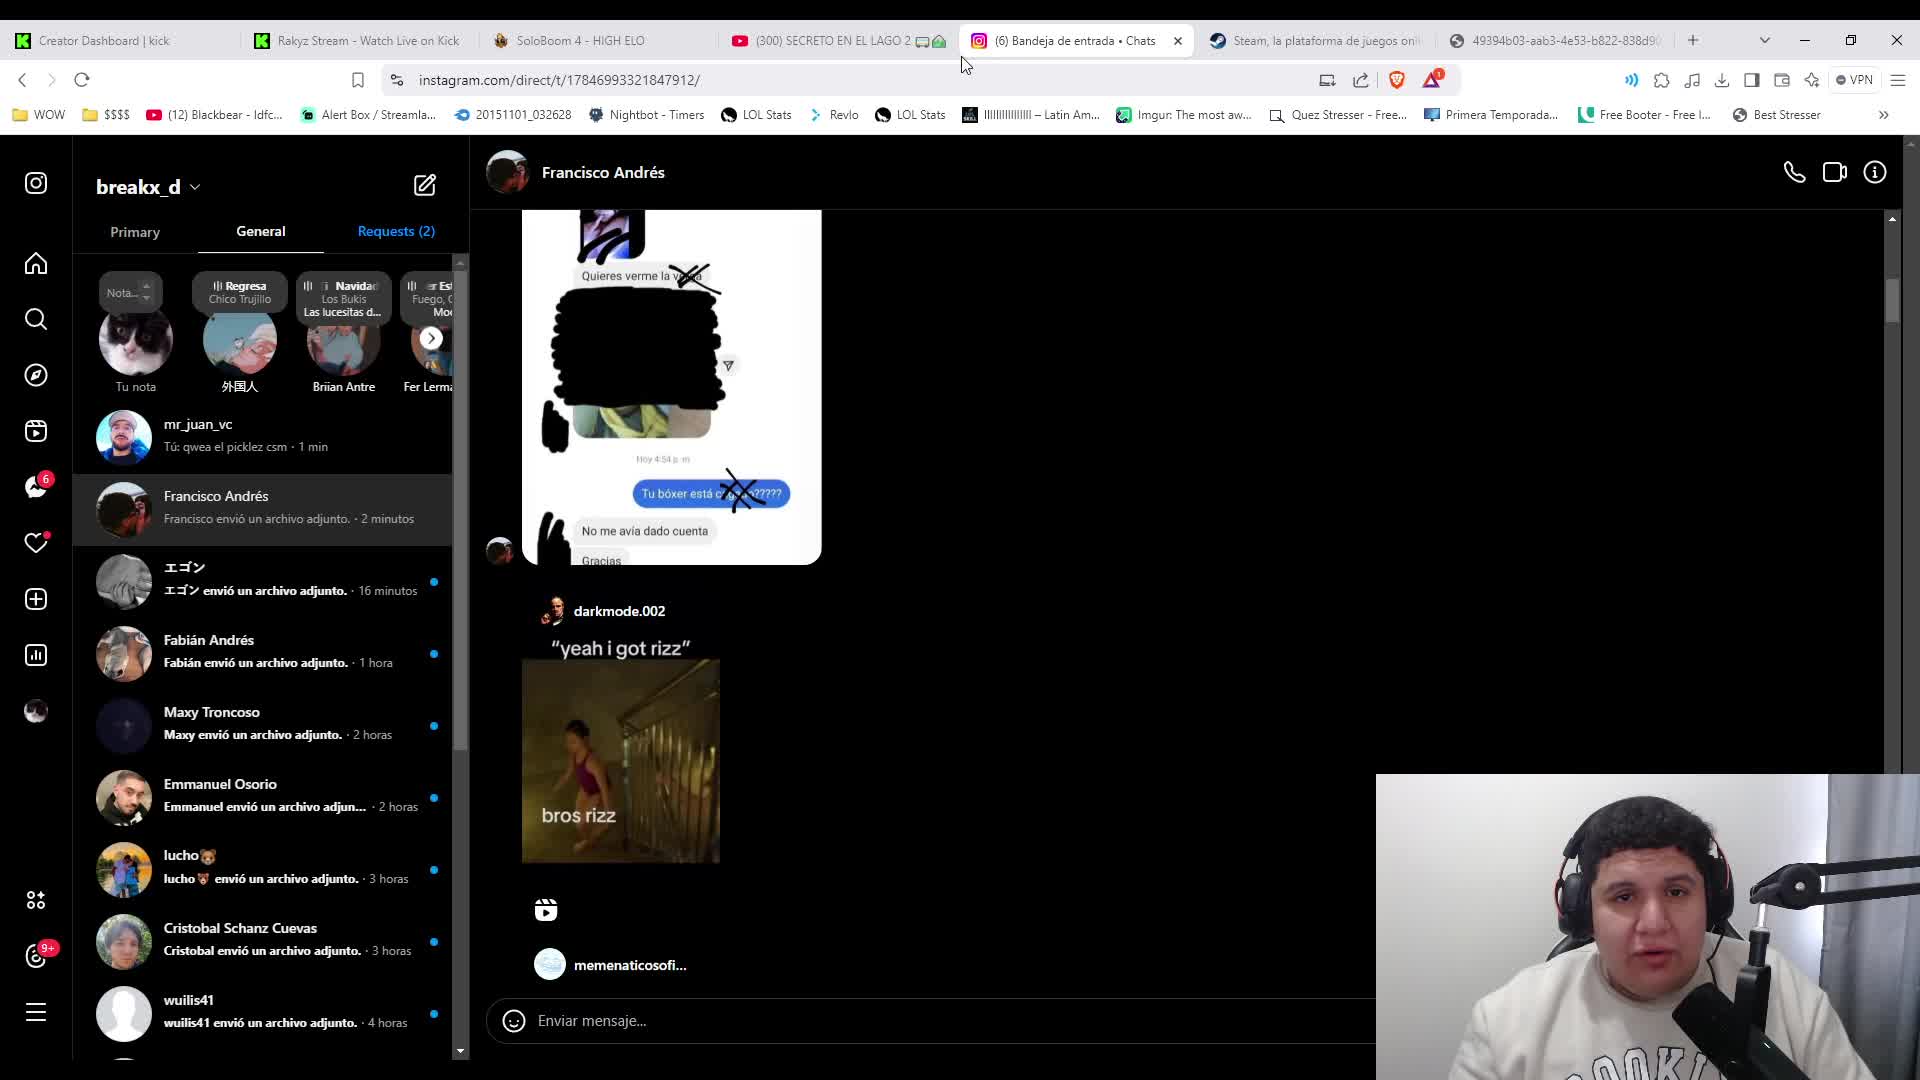Show more notes with the carousel arrow
Screen dimensions: 1920x1080
point(431,338)
